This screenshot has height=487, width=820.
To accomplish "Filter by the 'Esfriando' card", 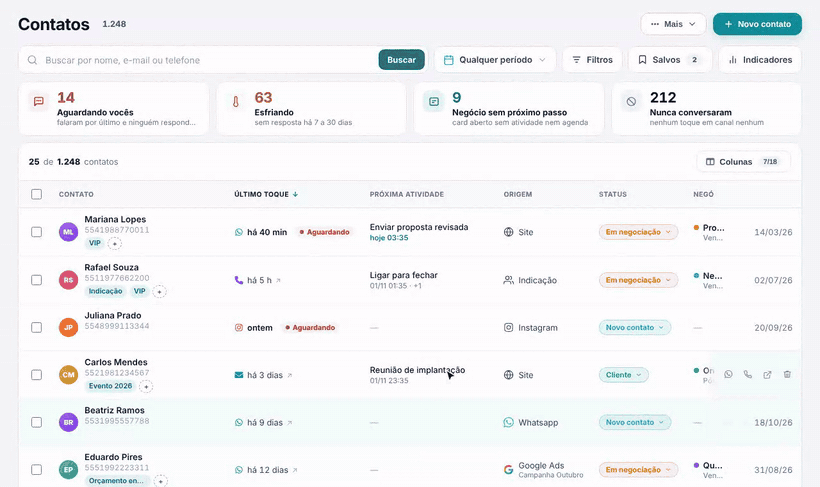I will pos(311,109).
